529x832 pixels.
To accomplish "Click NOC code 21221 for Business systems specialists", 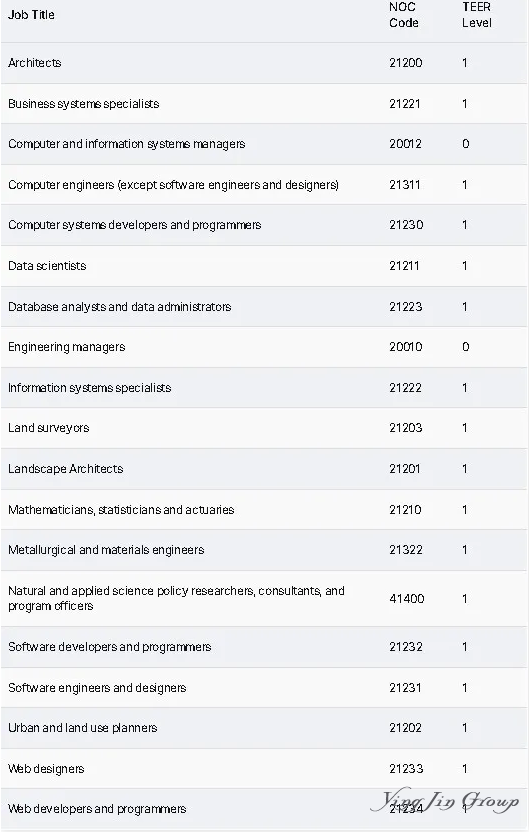I will coord(405,103).
